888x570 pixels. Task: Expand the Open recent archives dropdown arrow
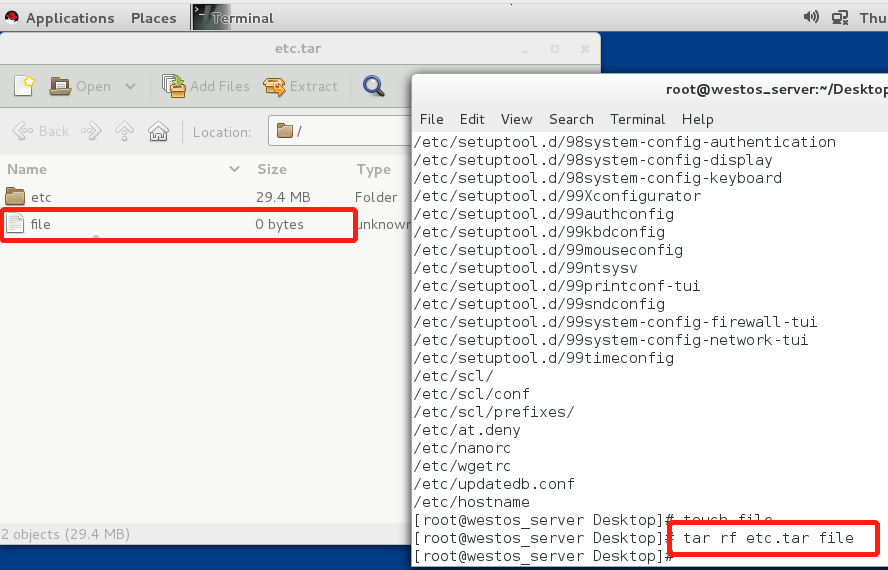click(x=130, y=86)
